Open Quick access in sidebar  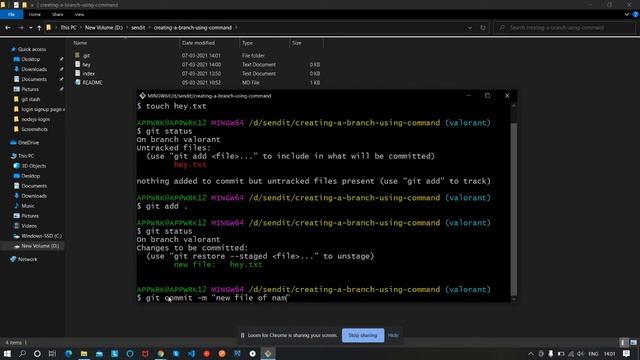tap(32, 49)
